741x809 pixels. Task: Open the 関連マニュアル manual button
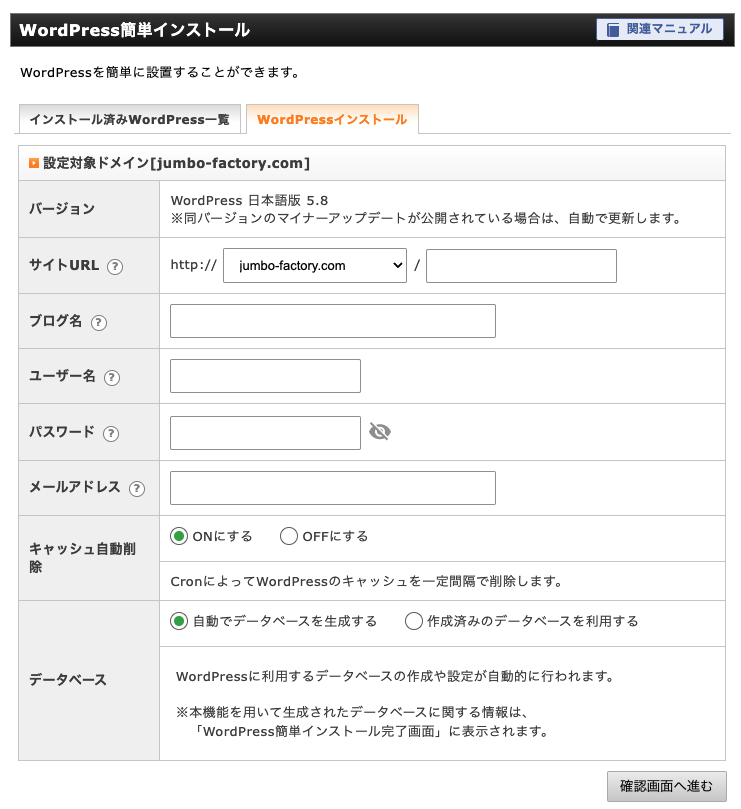tap(659, 29)
